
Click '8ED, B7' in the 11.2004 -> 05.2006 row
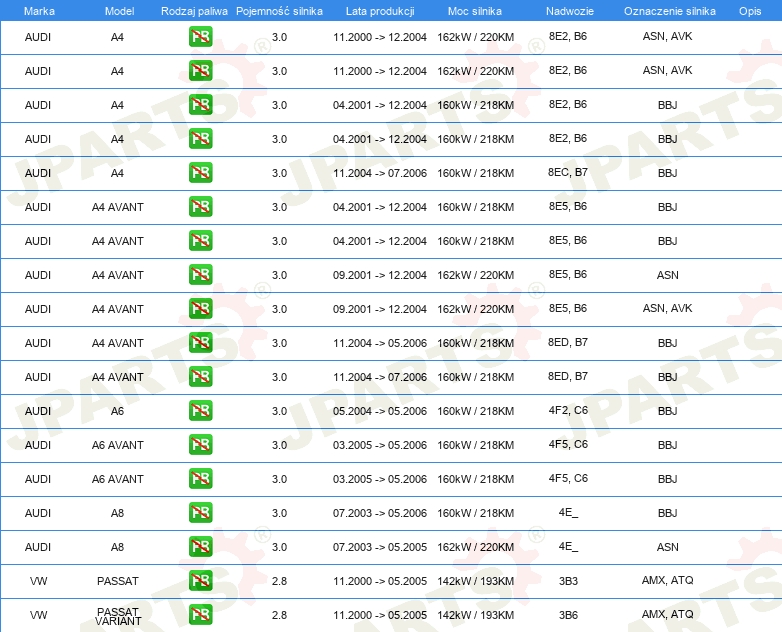(x=568, y=342)
